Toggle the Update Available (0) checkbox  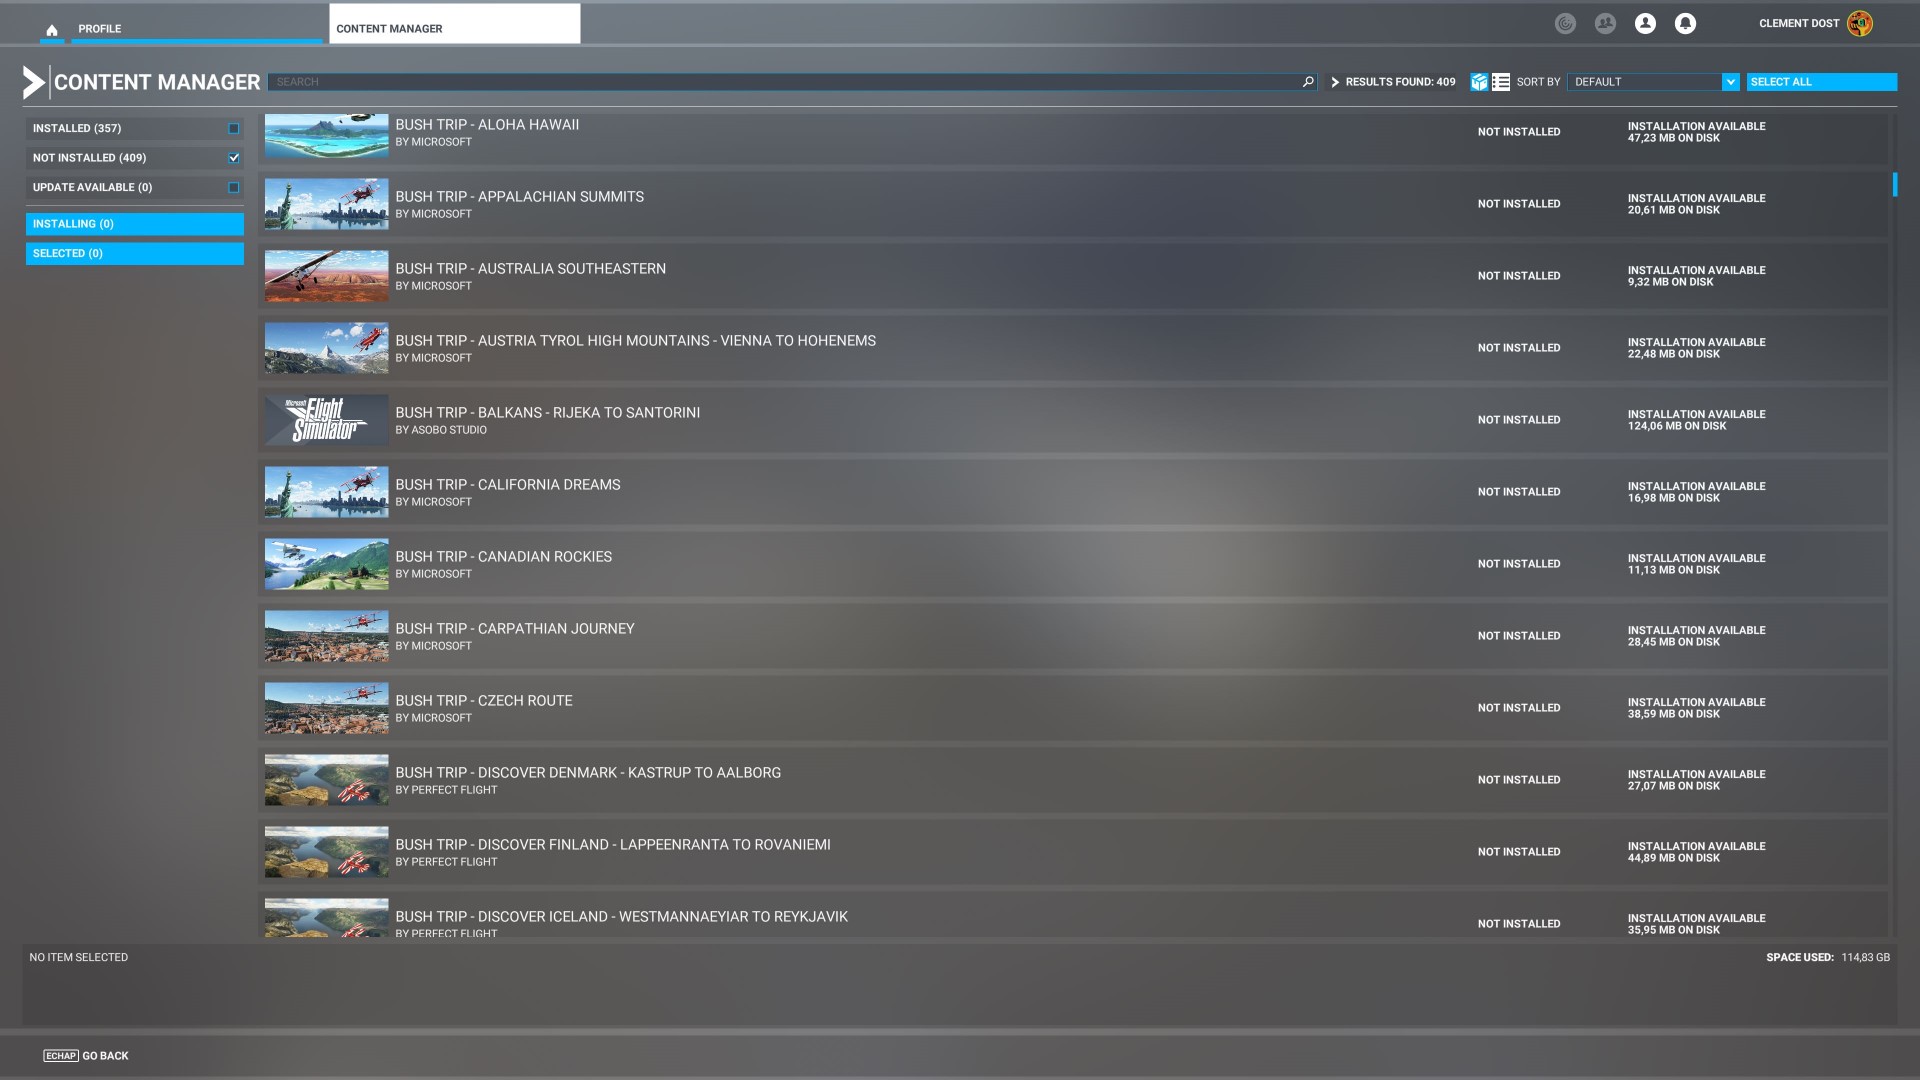(x=234, y=188)
